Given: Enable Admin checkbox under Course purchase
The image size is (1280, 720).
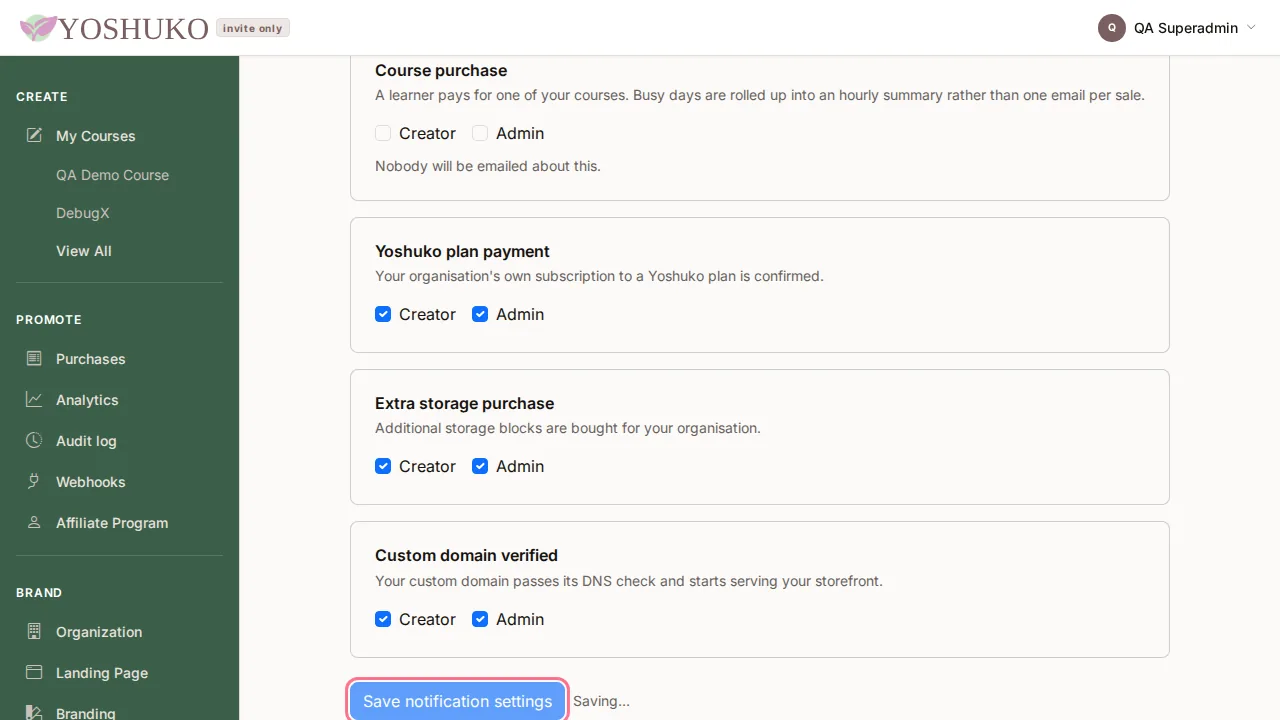Looking at the screenshot, I should point(480,133).
